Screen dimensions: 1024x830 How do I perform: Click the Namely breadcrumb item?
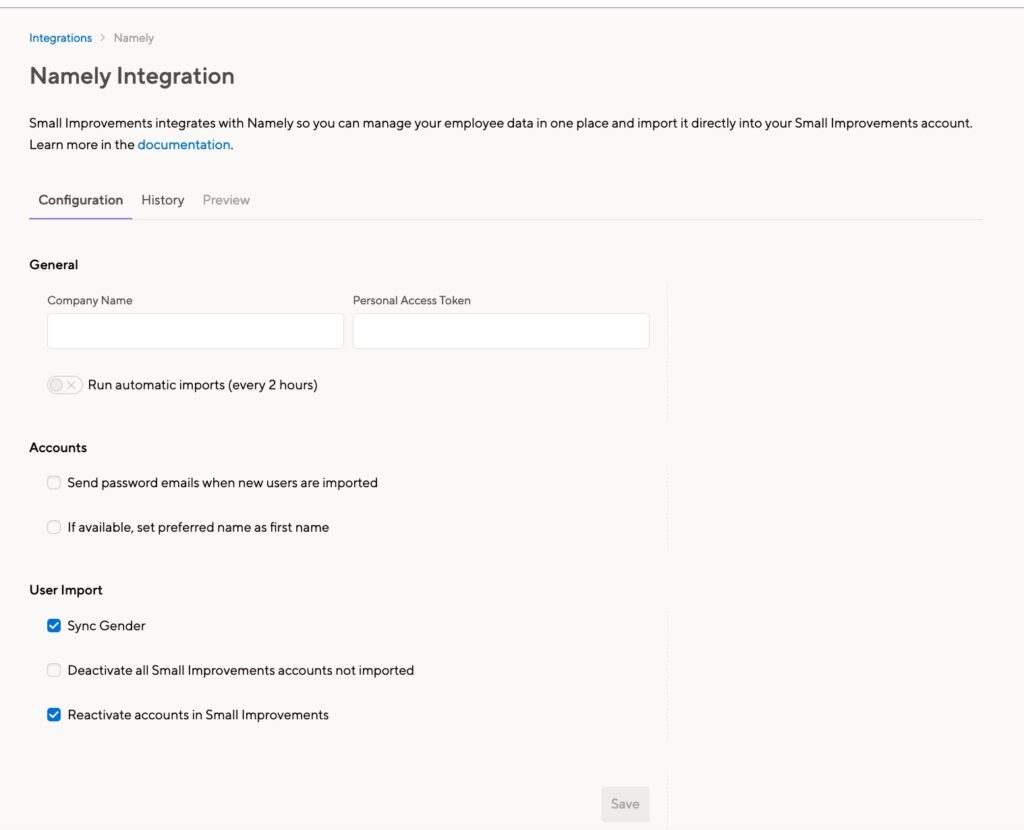click(x=134, y=38)
